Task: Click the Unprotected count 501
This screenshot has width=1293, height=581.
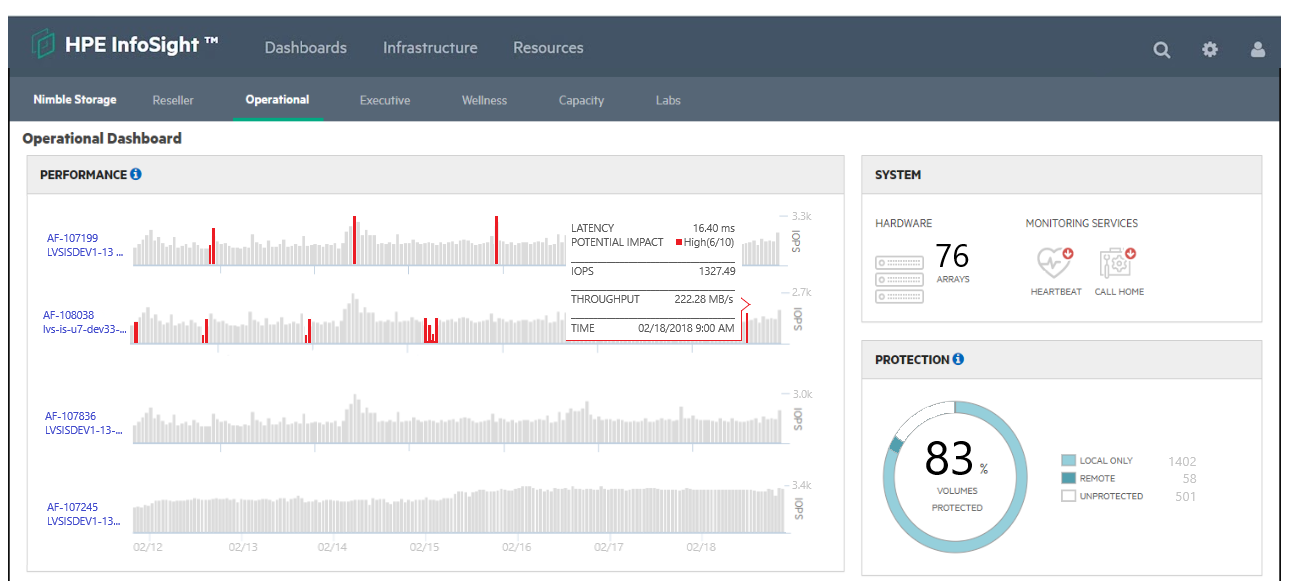Action: click(1185, 496)
